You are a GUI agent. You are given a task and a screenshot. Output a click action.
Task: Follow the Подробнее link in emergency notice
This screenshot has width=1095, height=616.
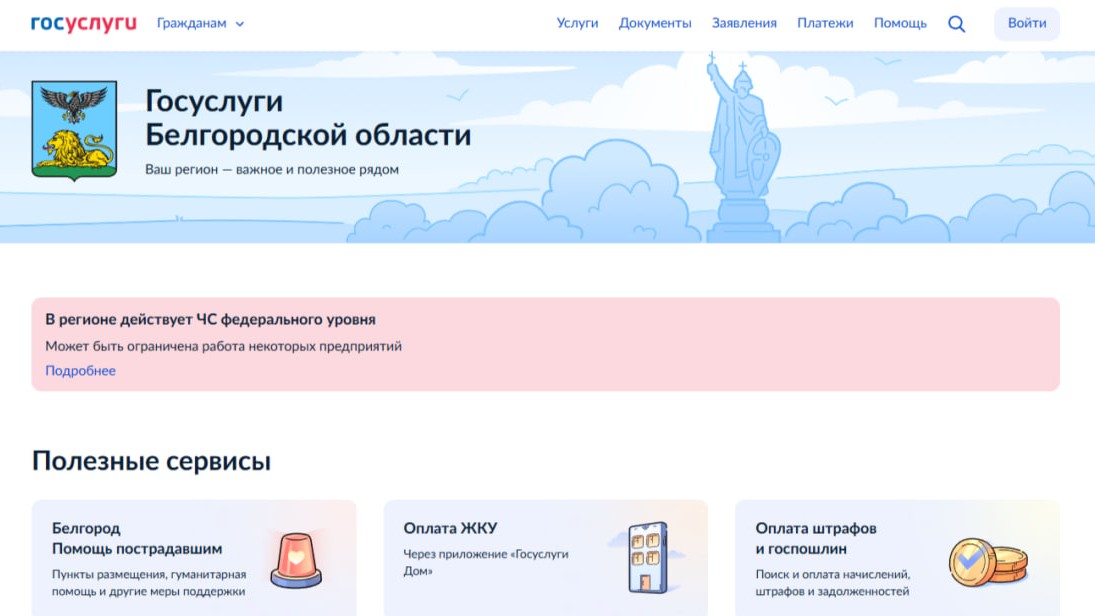[80, 371]
